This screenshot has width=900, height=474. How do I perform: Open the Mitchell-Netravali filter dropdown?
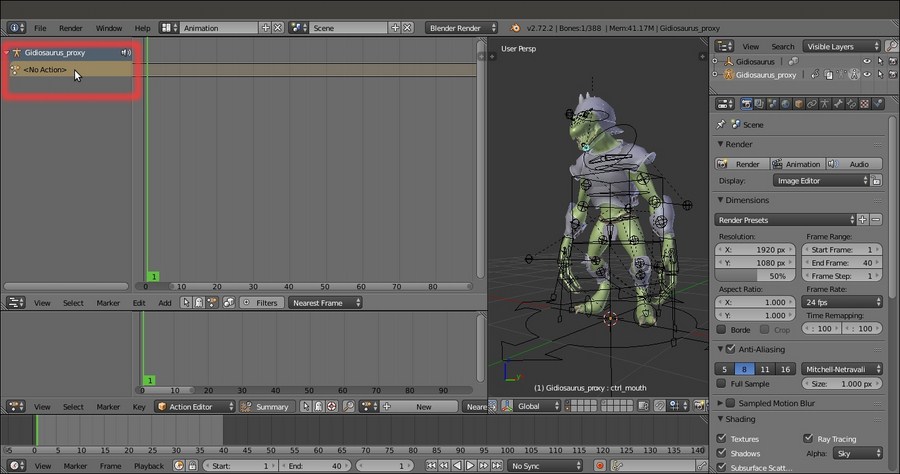pyautogui.click(x=841, y=369)
